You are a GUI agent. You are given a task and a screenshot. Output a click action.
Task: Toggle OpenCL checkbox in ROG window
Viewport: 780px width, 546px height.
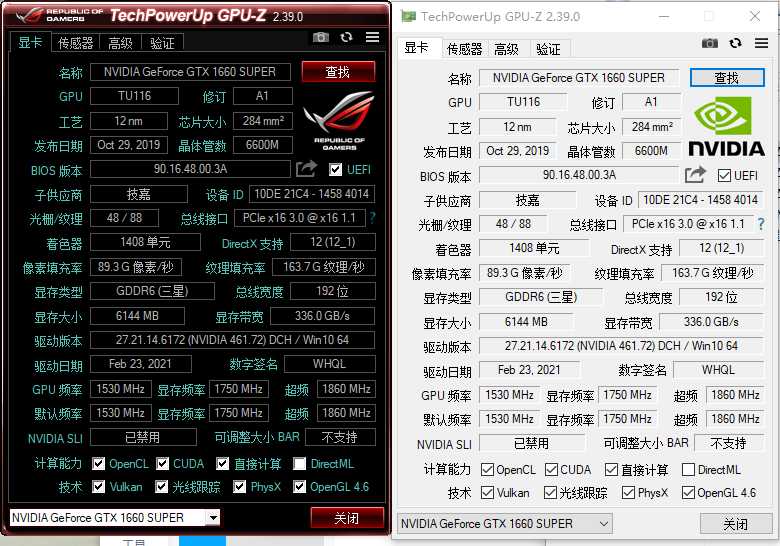click(98, 463)
